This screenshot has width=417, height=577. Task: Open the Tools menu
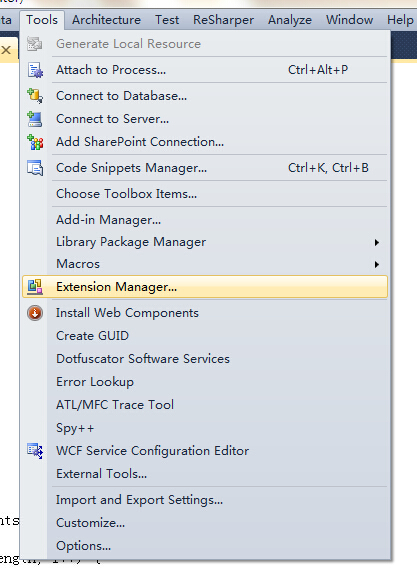(x=42, y=20)
